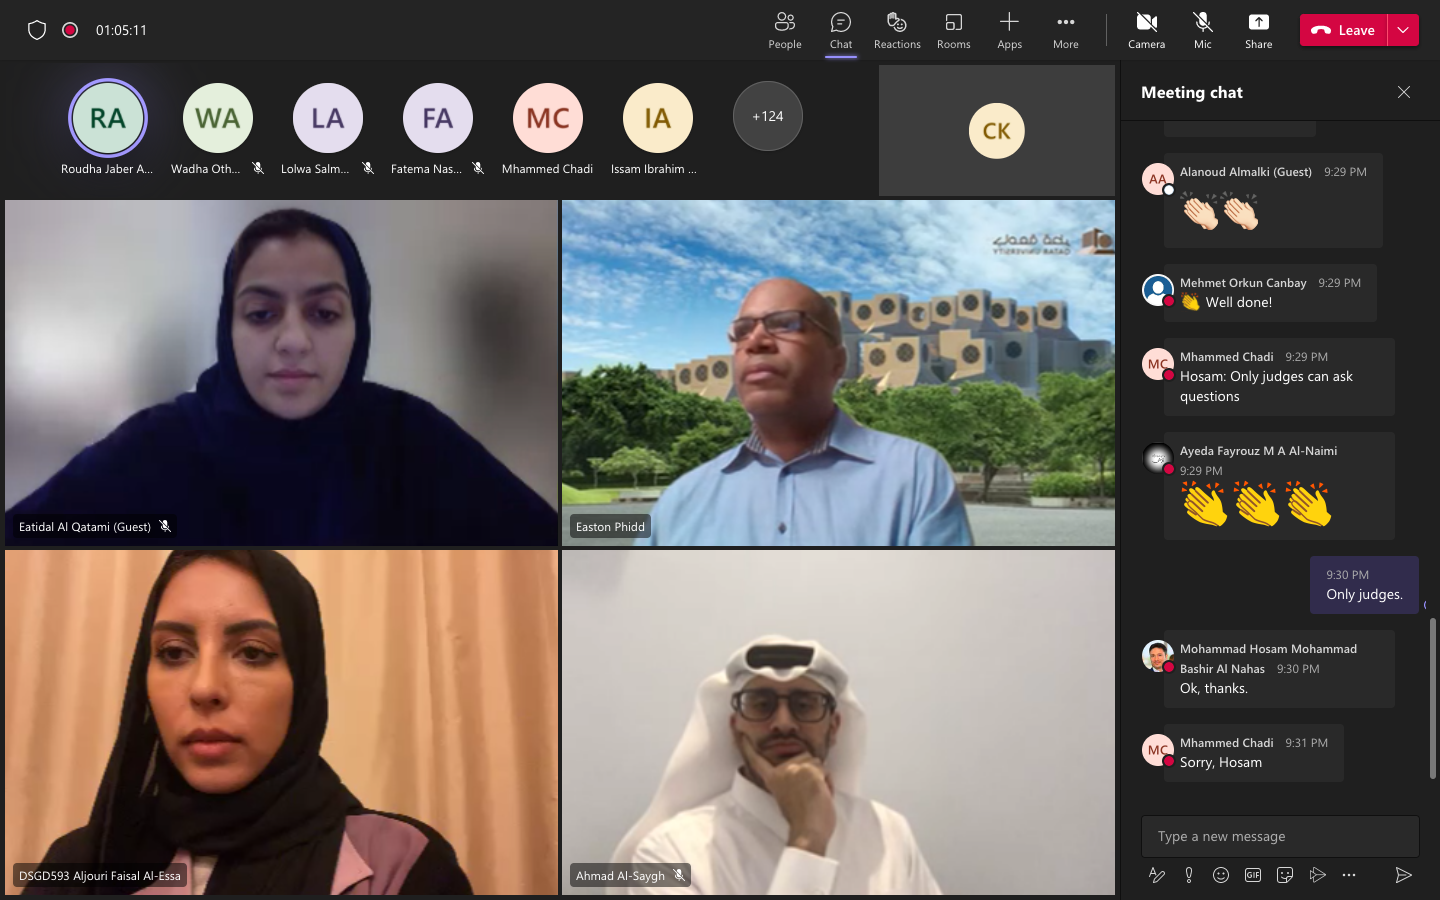Set delivery options with exclamation icon
Screen dimensions: 1440x900
pyautogui.click(x=1189, y=875)
